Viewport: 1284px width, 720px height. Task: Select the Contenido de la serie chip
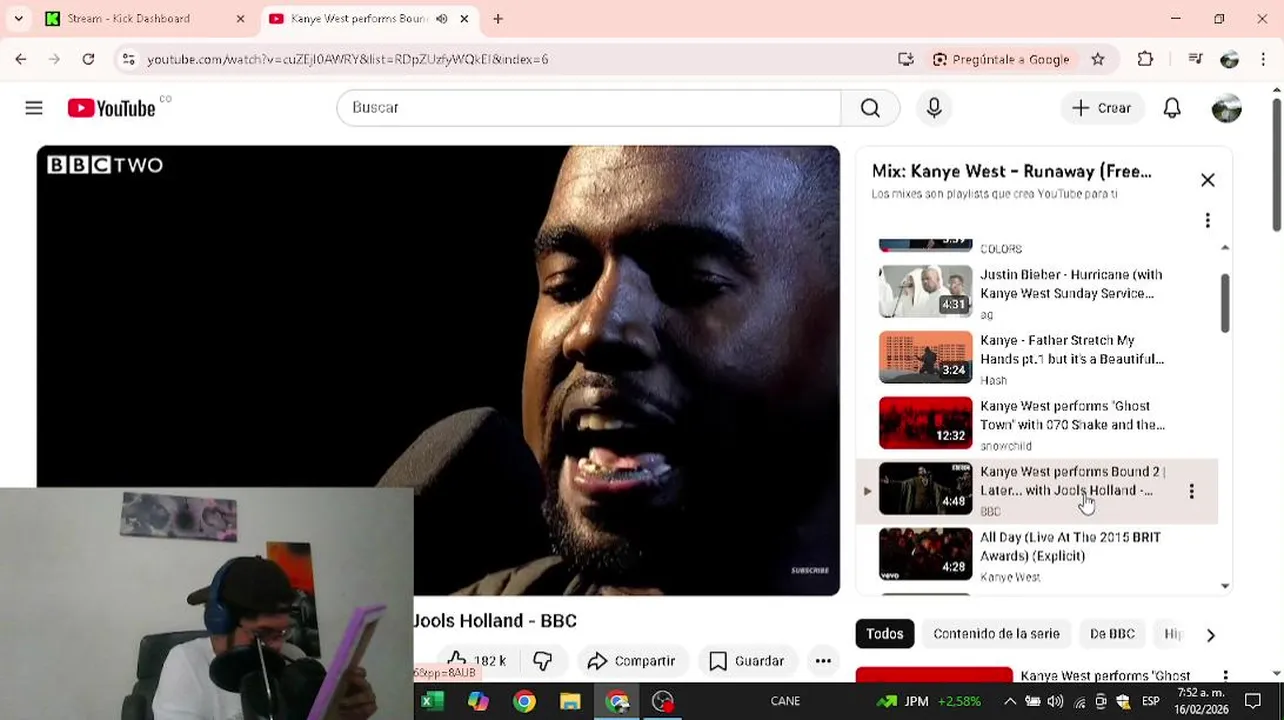(996, 634)
